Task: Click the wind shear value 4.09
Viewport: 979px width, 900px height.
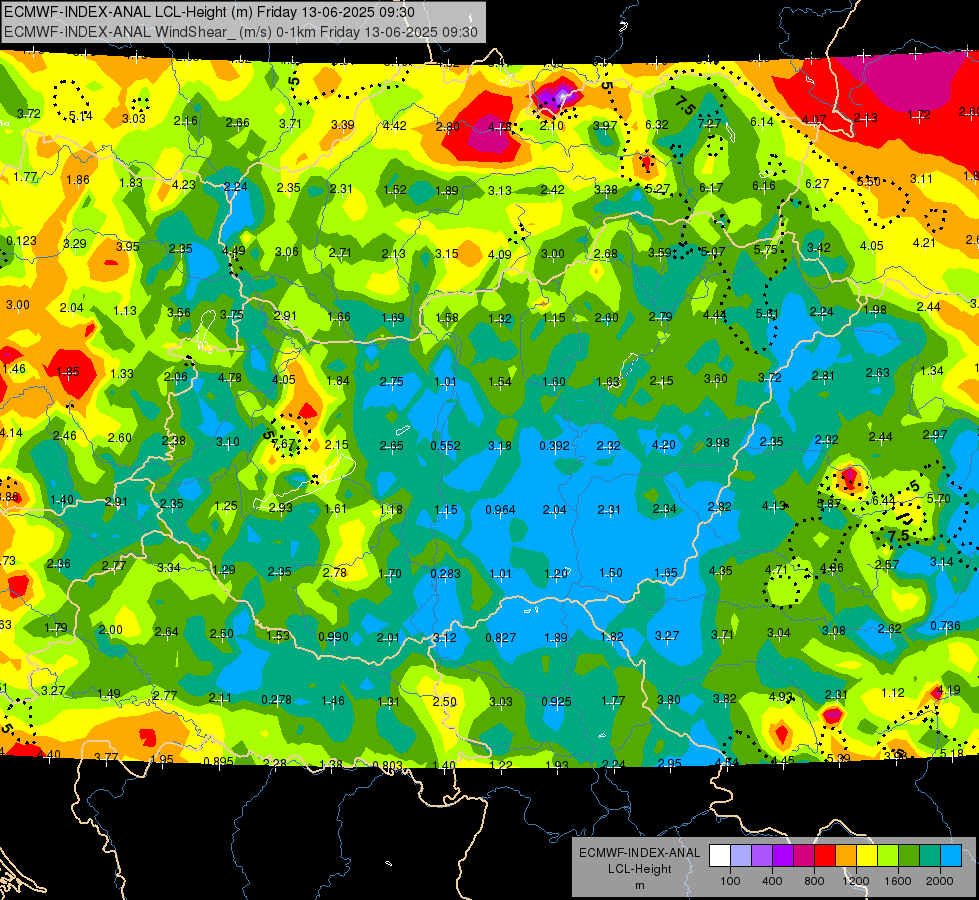Action: coord(499,254)
